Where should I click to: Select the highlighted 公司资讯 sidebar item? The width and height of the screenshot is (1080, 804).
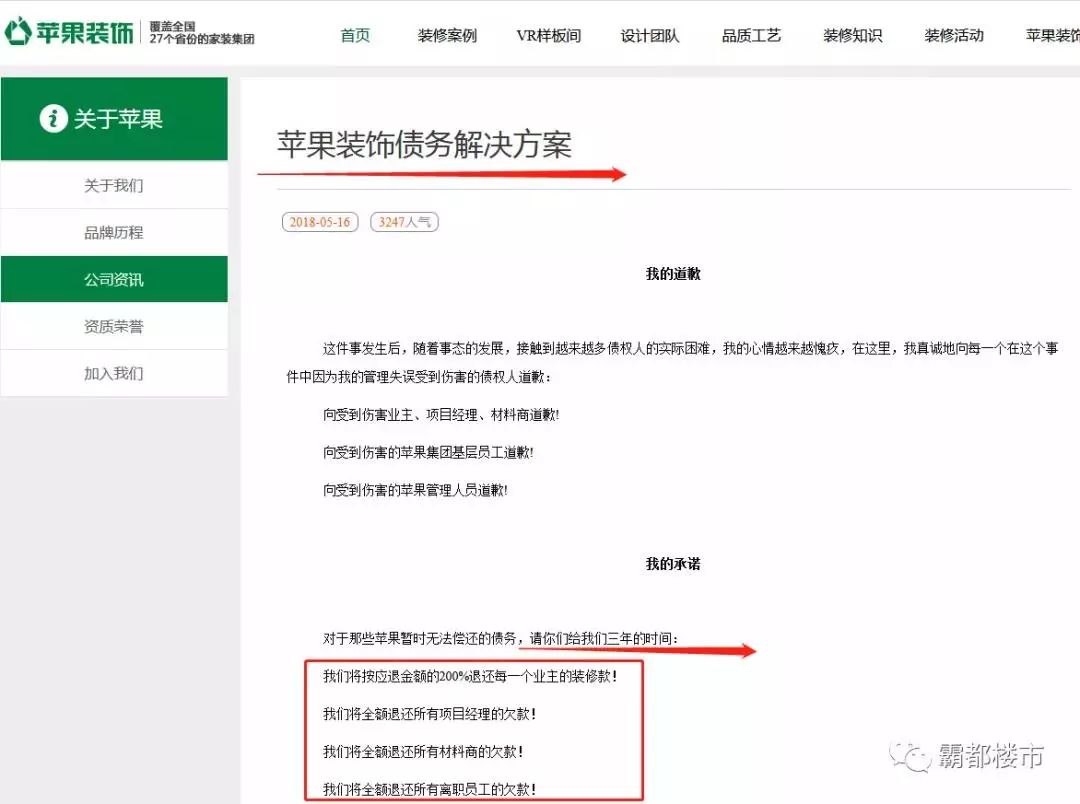pos(114,278)
